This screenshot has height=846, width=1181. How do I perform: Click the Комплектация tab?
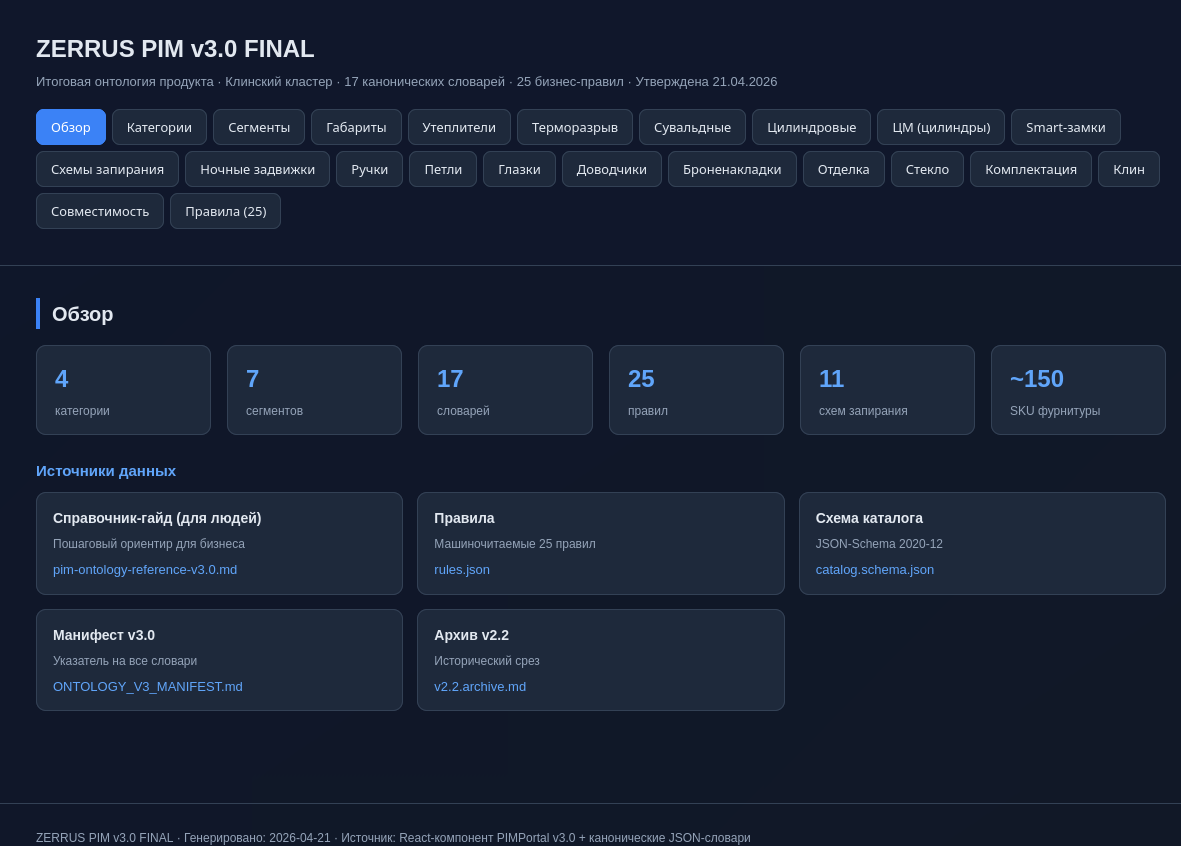click(1030, 169)
